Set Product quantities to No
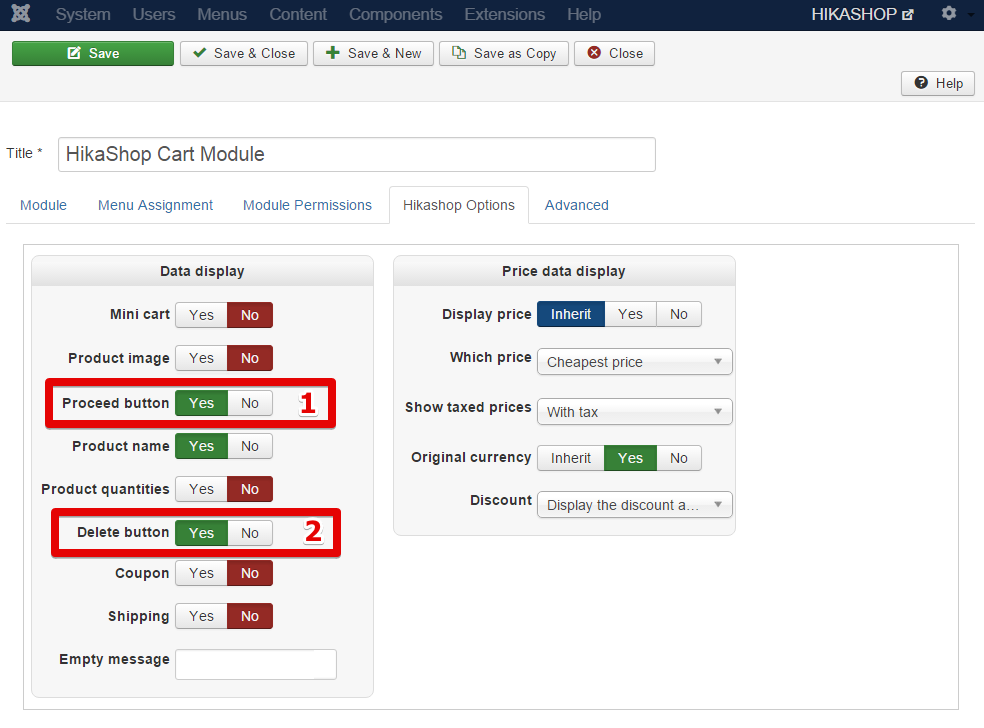Viewport: 984px width, 728px height. click(x=250, y=489)
